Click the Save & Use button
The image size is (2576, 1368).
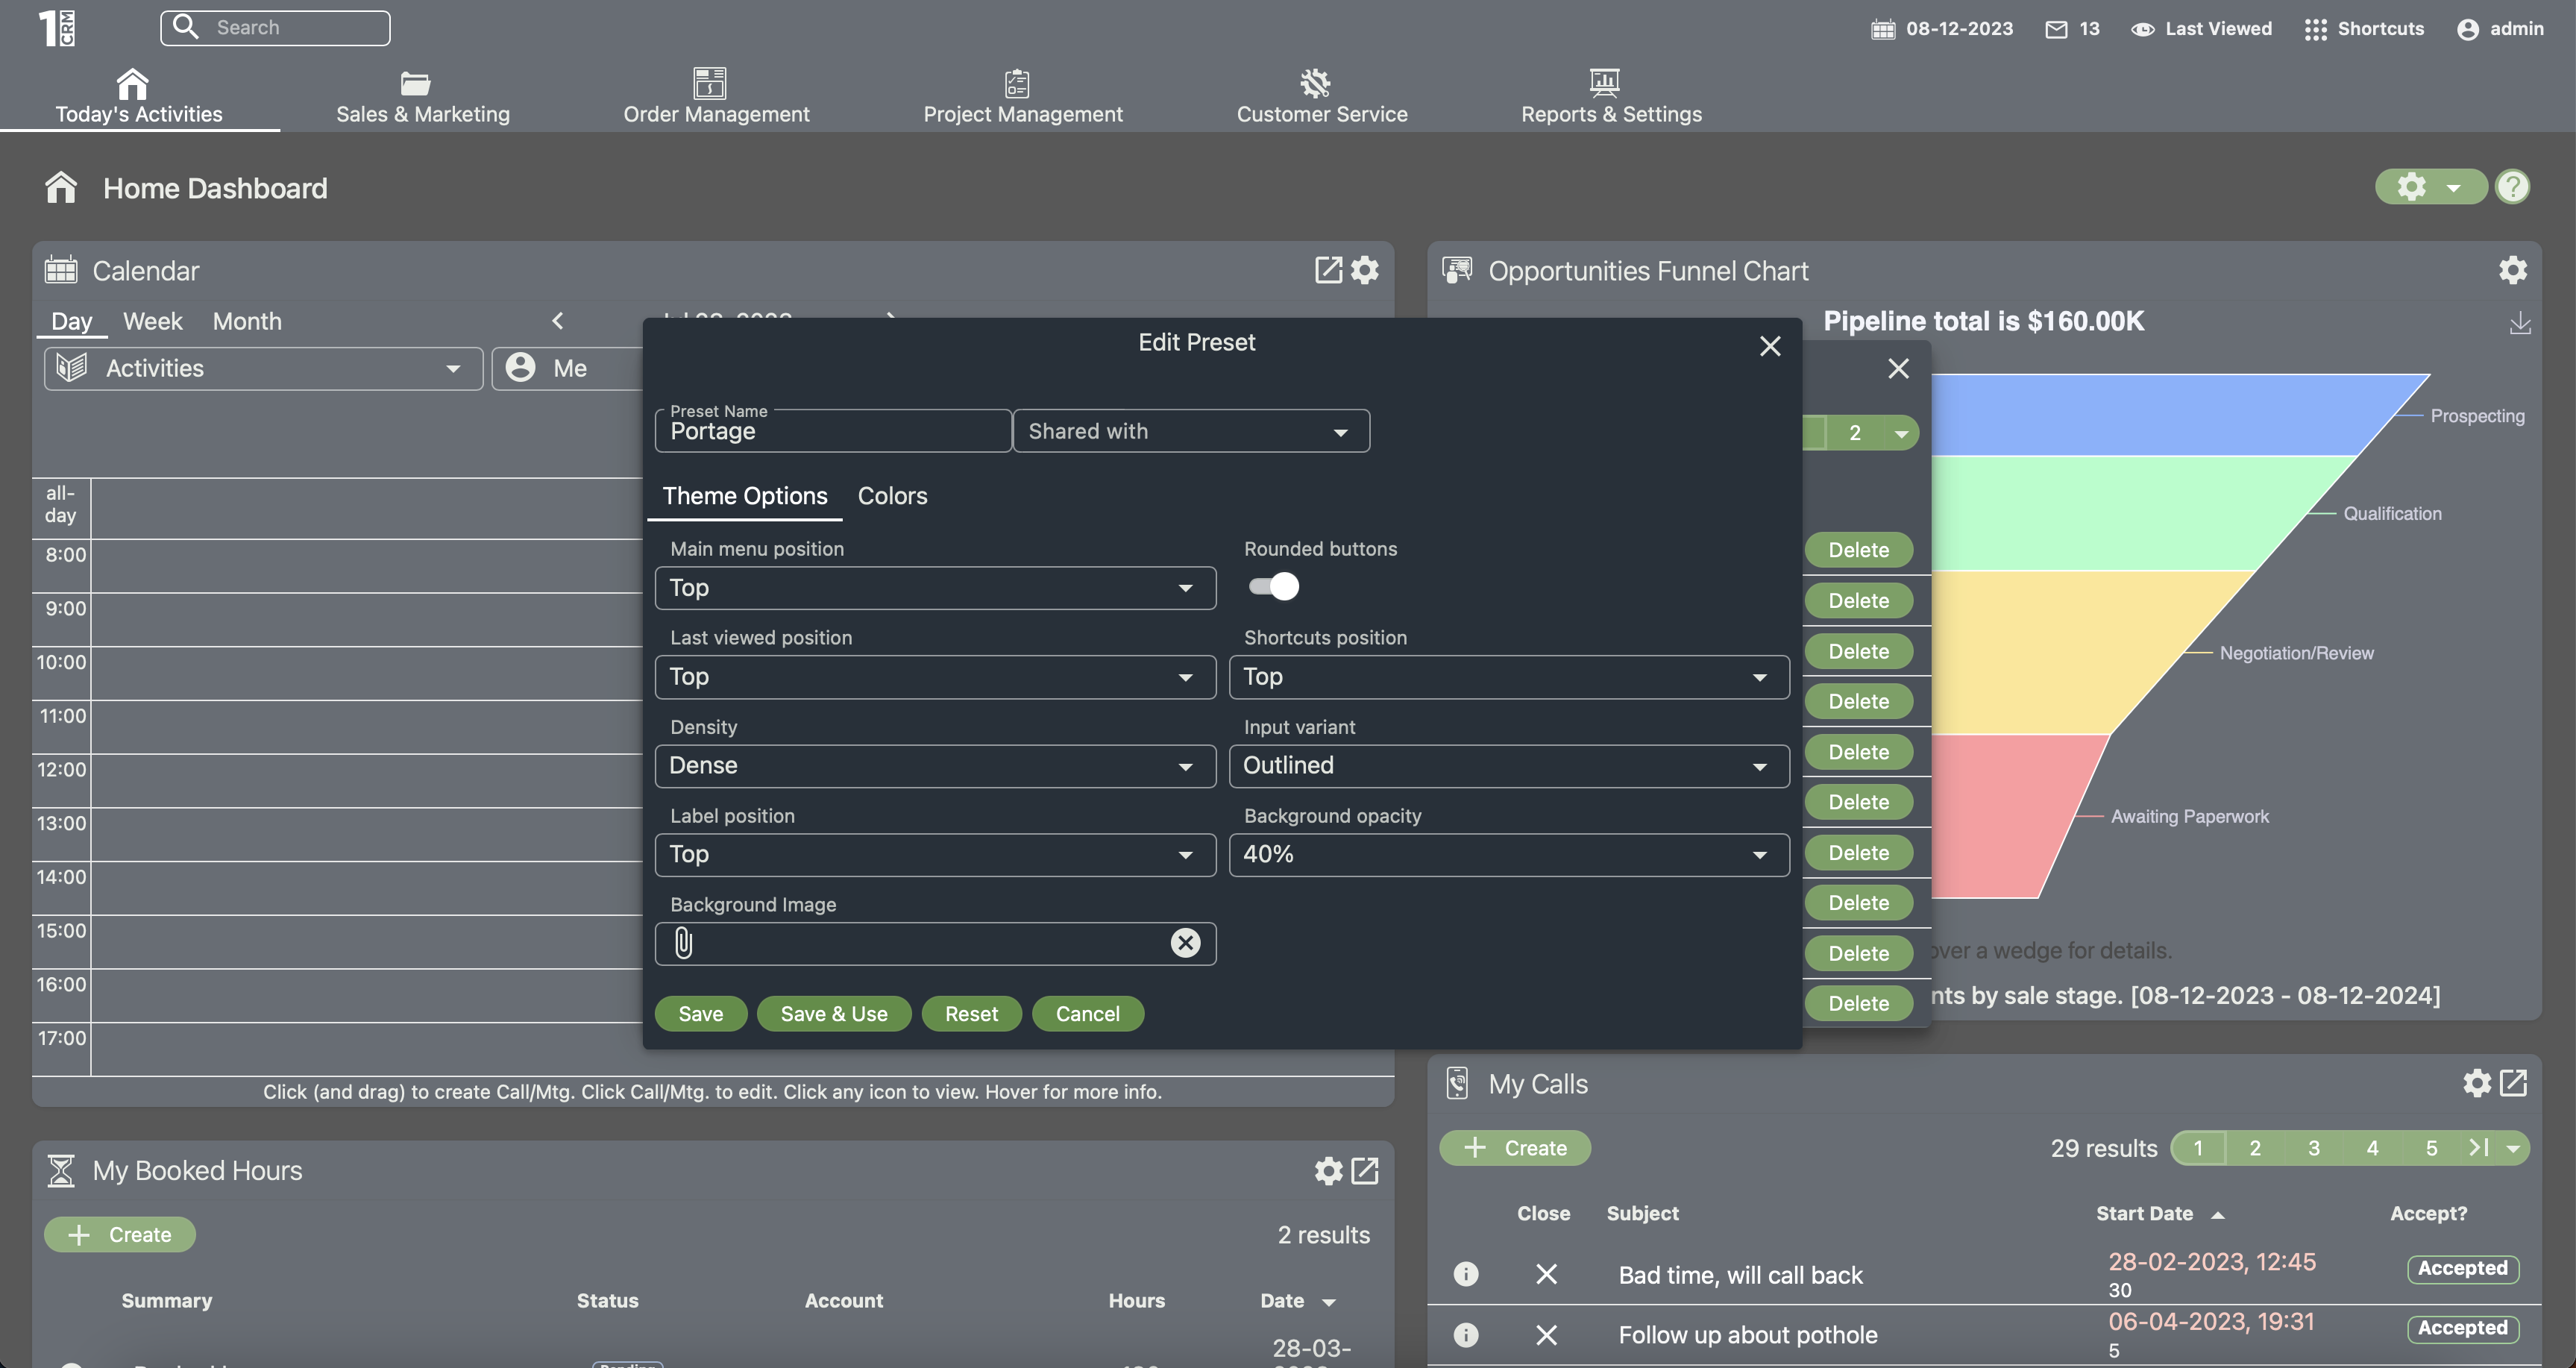coord(833,1014)
